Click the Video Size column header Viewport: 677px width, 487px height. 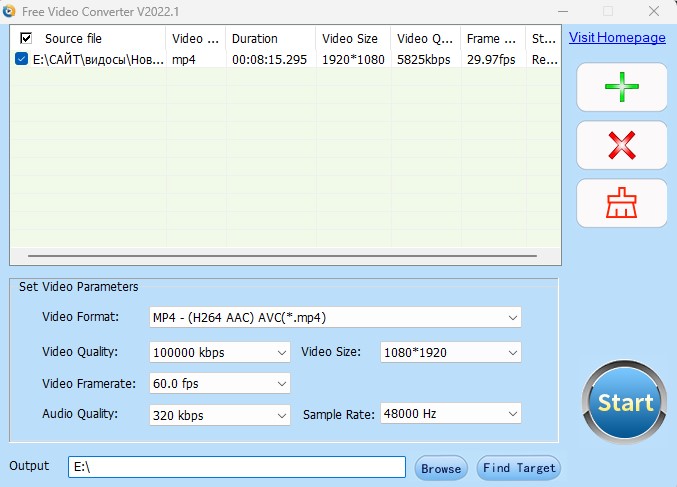tap(353, 38)
